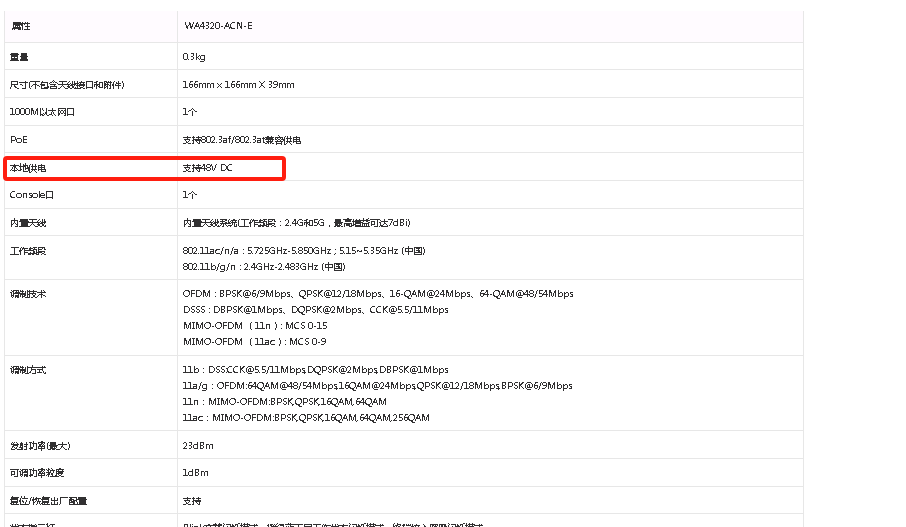Click the 重量 row label
Screen dimensions: 906x527
[x=19, y=57]
